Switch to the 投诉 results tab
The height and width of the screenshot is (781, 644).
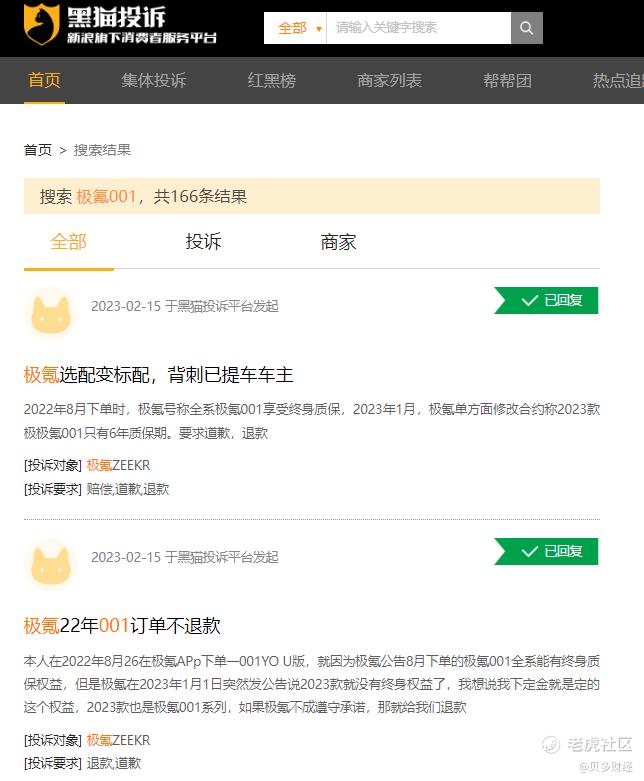coord(203,242)
